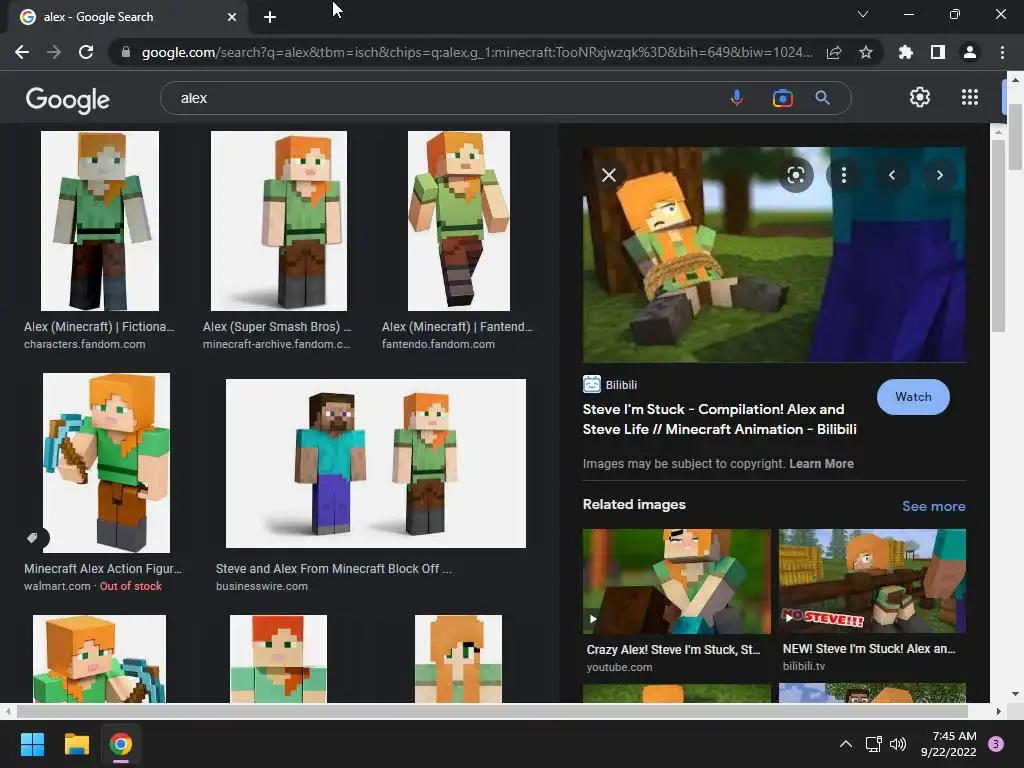Open the network tray icon
The image size is (1024, 768).
873,744
